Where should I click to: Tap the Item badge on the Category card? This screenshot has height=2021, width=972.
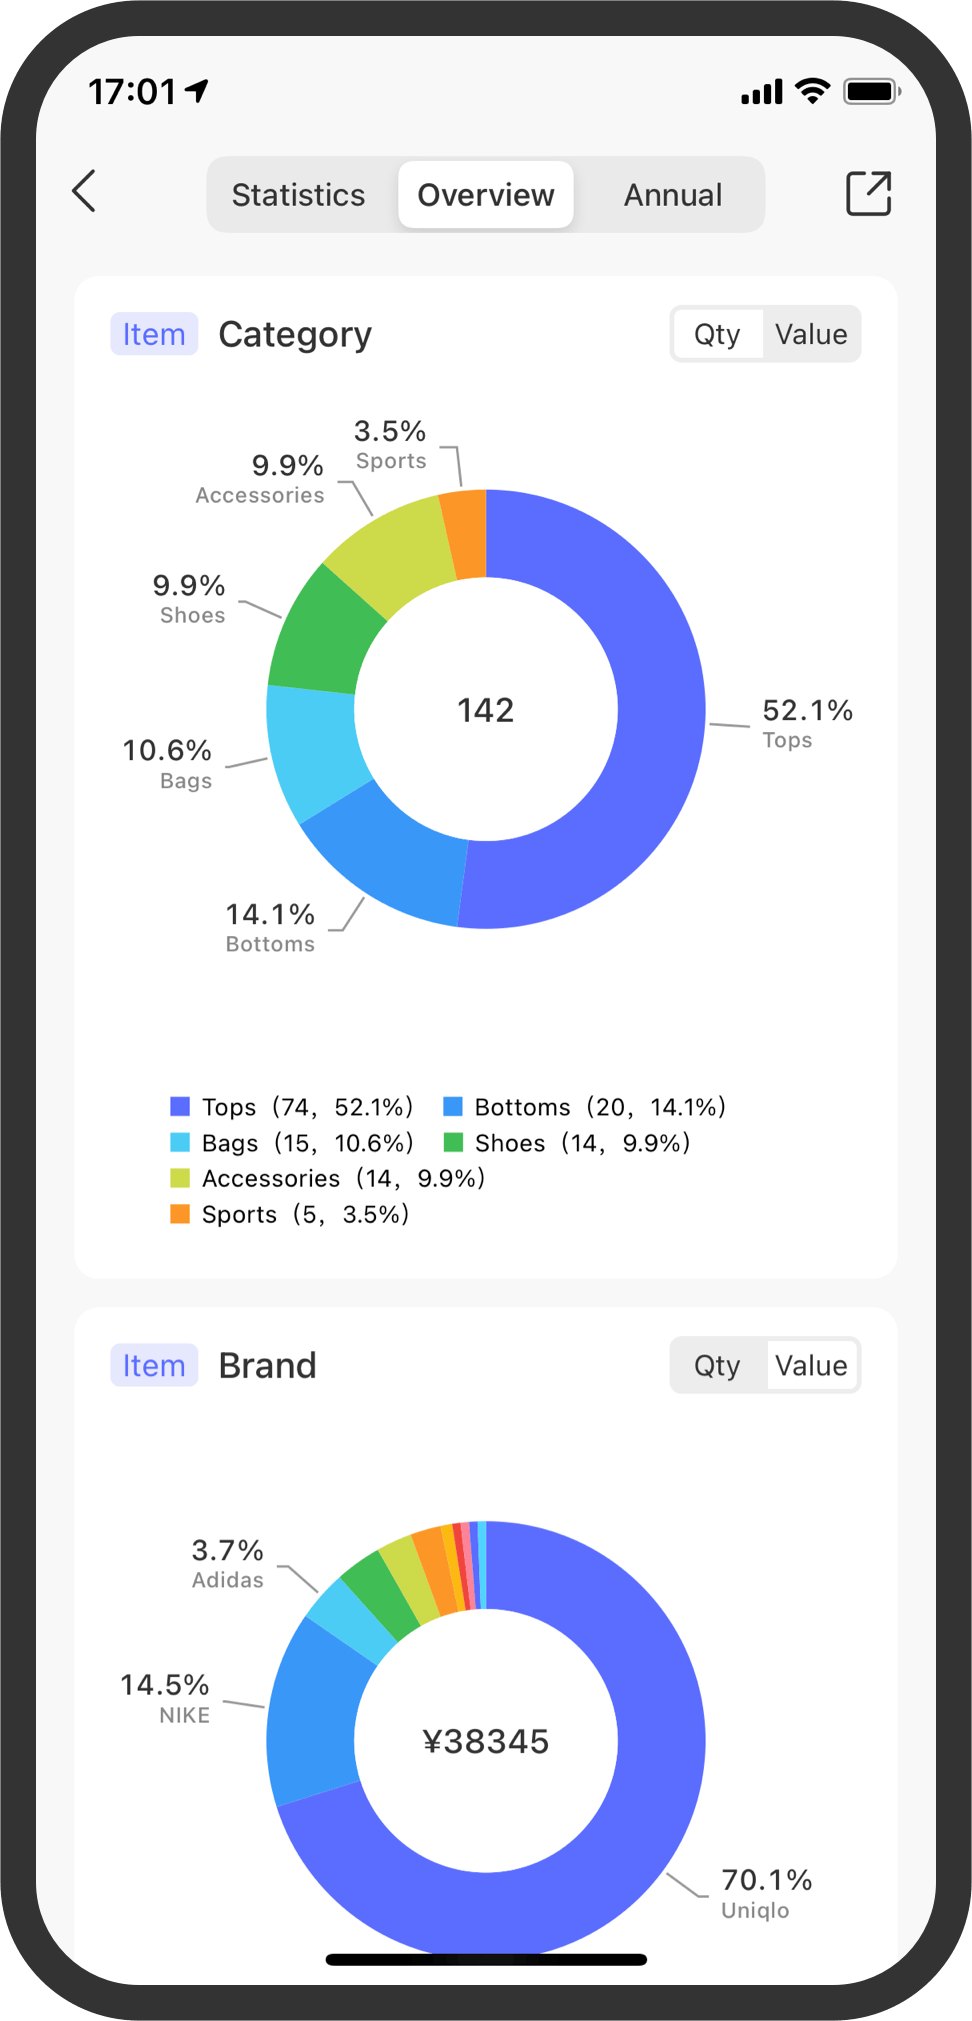154,334
